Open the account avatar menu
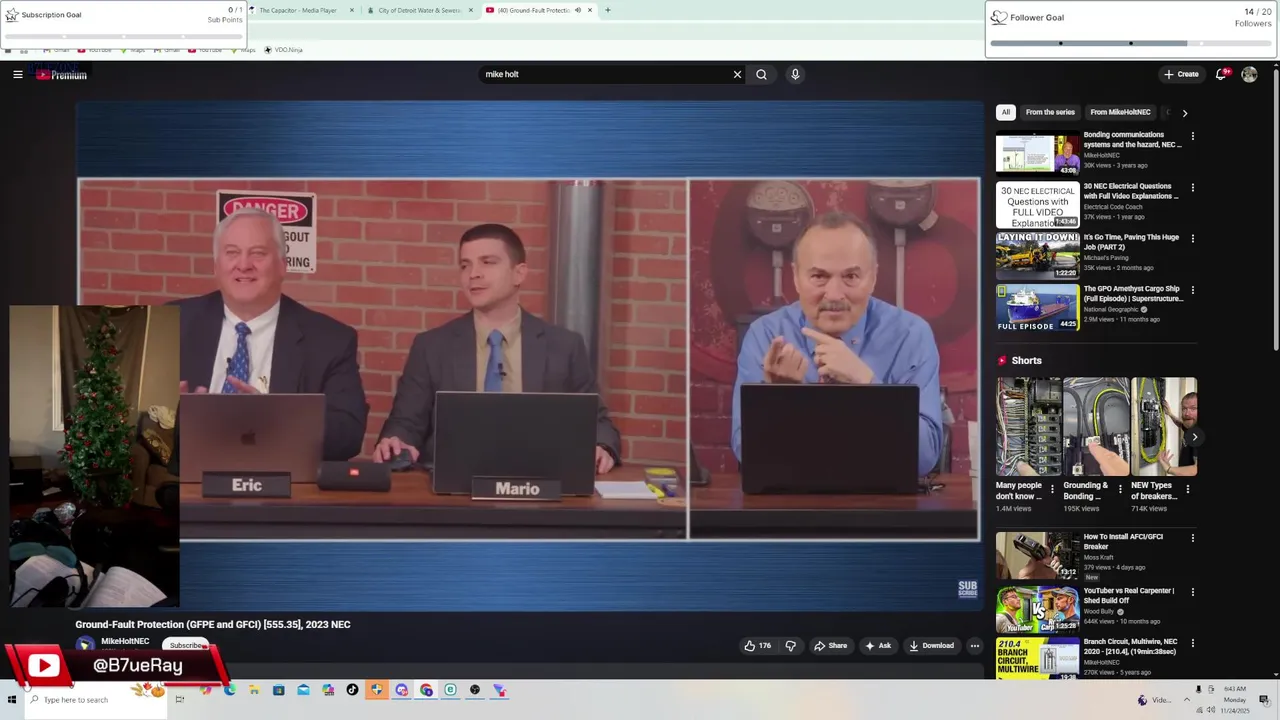Screen dimensions: 1280x720 point(1249,74)
